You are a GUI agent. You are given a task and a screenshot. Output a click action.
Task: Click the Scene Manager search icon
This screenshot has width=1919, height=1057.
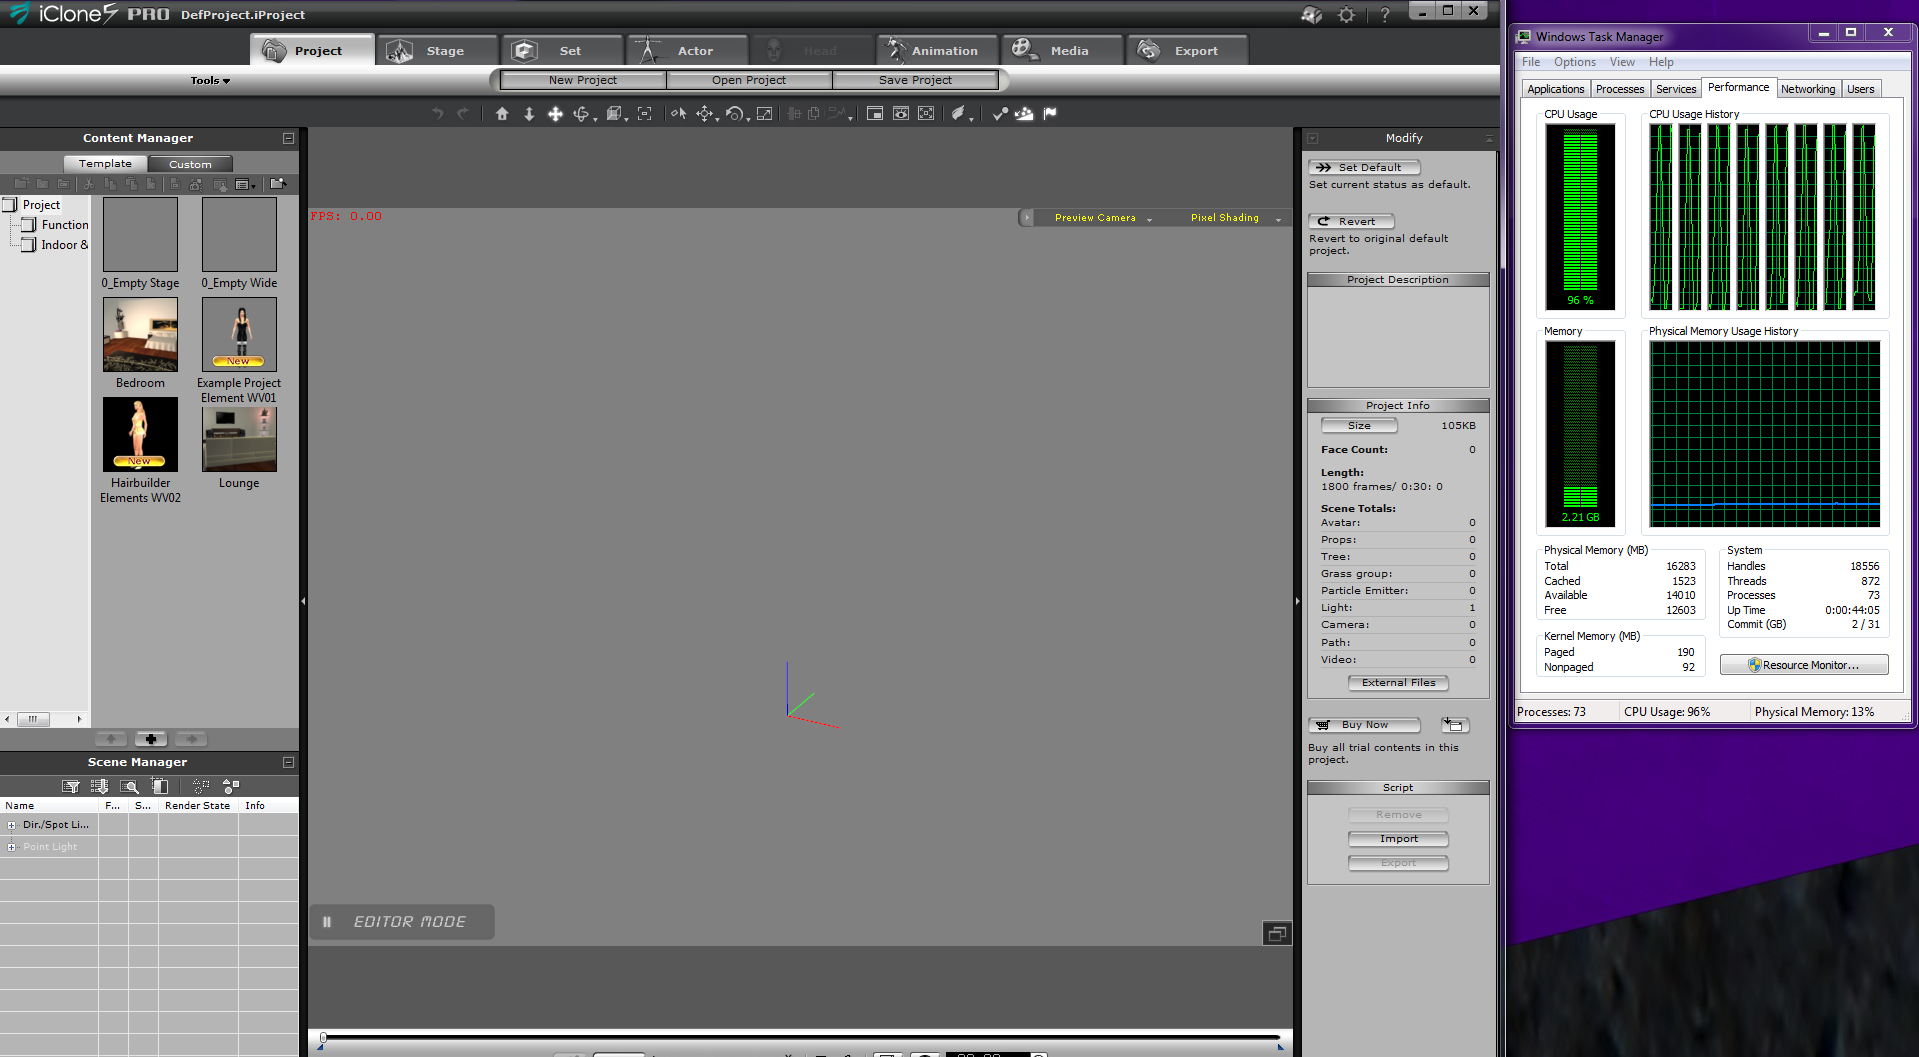129,787
